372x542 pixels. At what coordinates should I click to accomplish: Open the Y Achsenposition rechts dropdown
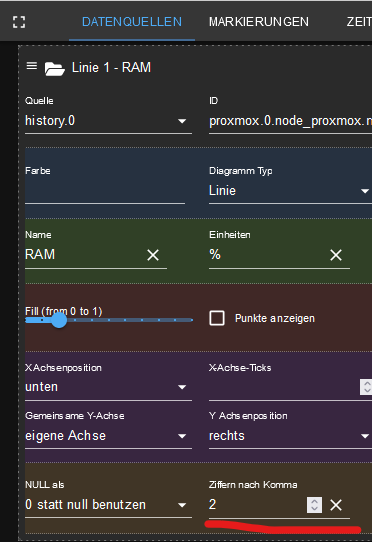(290, 436)
